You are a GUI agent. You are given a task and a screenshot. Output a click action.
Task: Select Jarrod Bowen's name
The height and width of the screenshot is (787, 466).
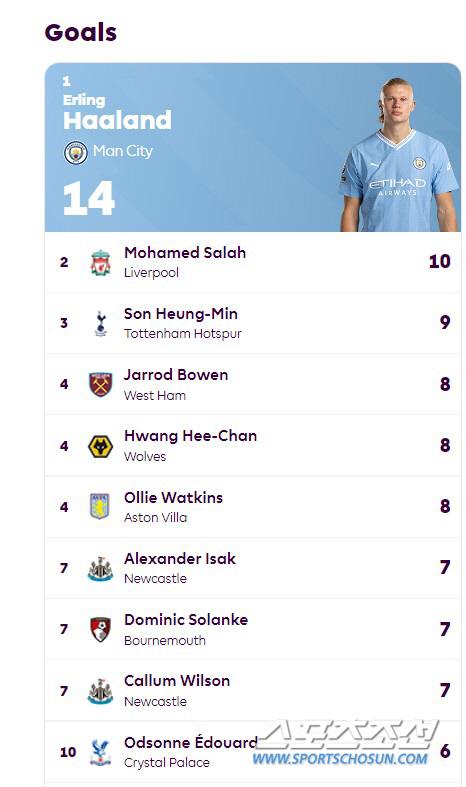point(176,375)
